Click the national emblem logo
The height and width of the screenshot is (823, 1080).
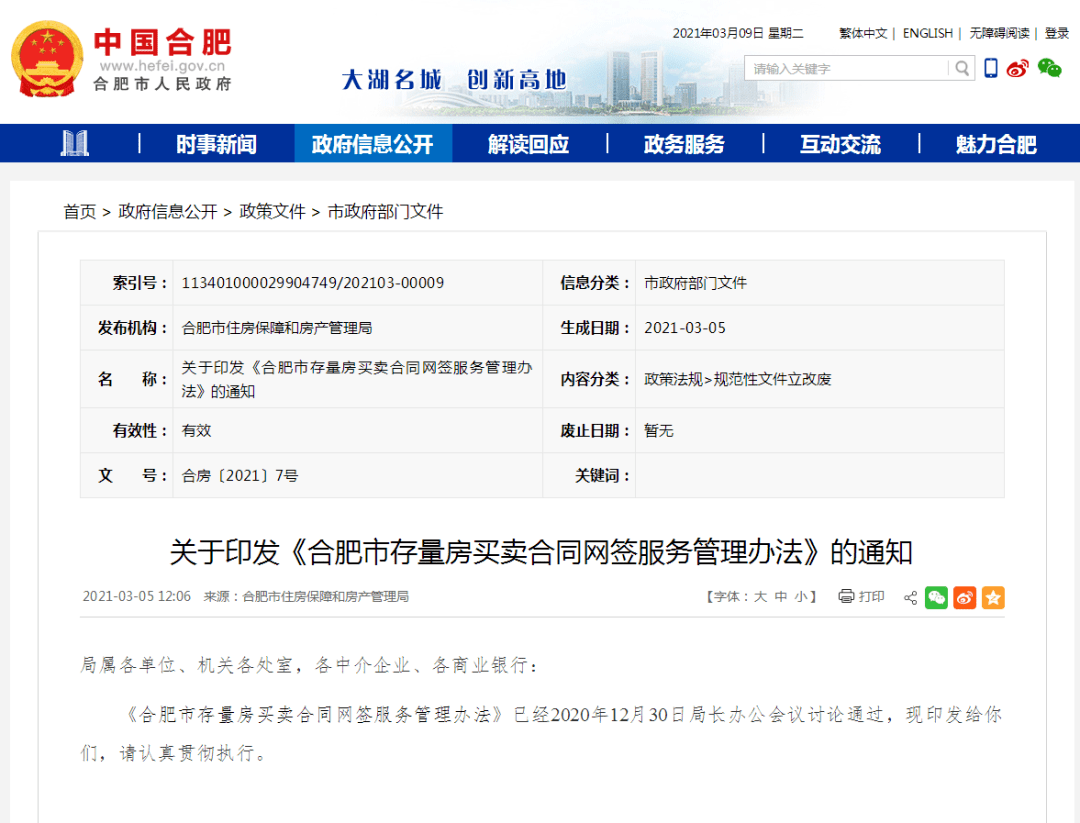47,59
